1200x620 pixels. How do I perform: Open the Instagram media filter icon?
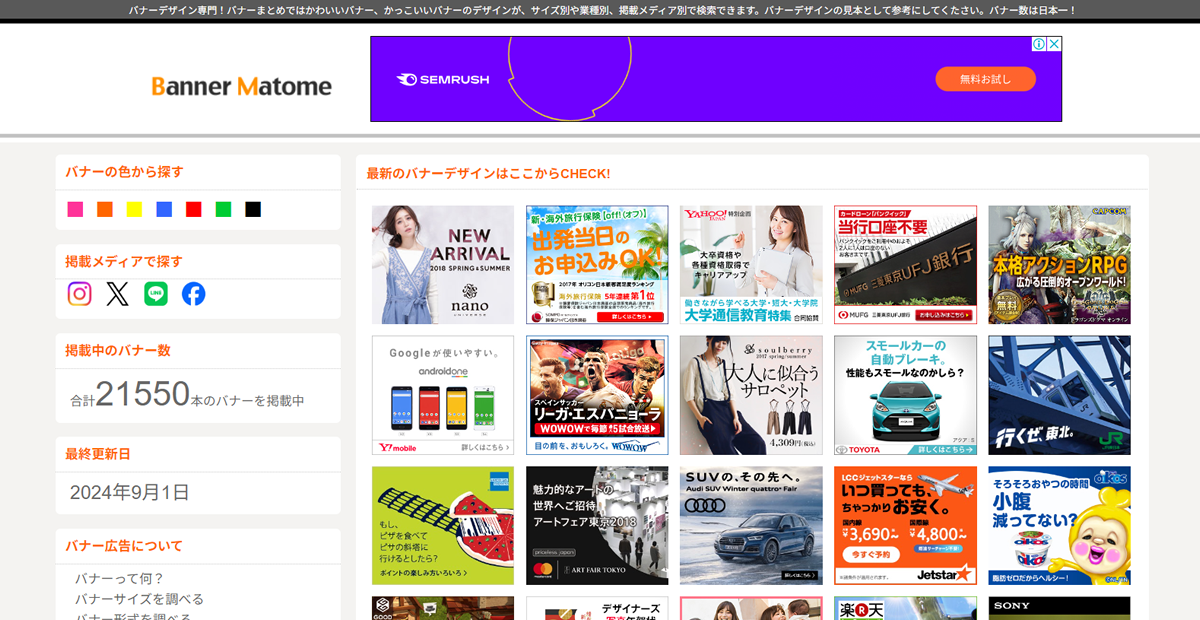[80, 293]
